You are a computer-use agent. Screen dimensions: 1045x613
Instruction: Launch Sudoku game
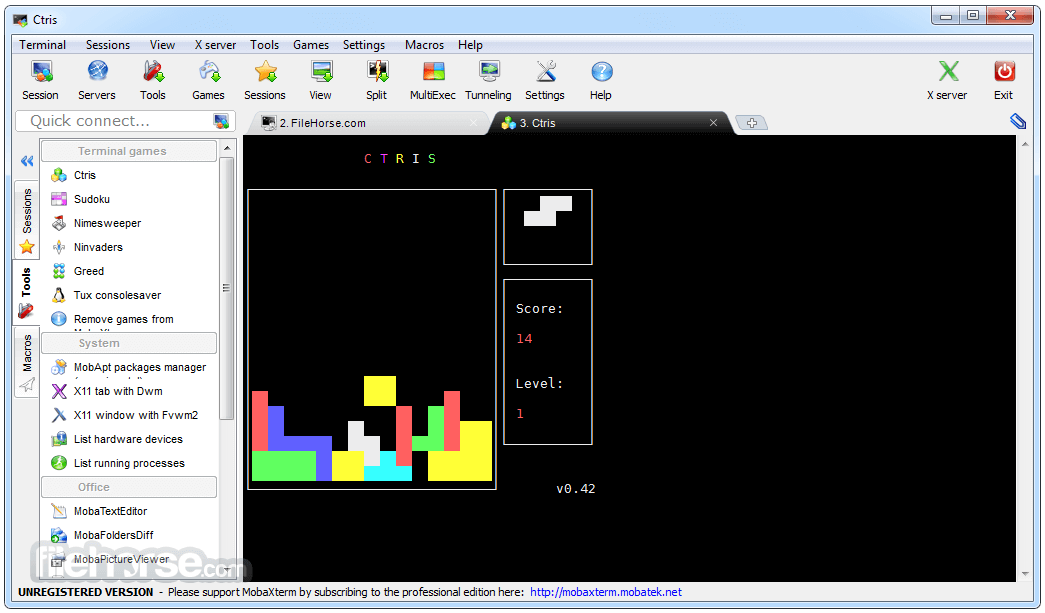point(91,199)
